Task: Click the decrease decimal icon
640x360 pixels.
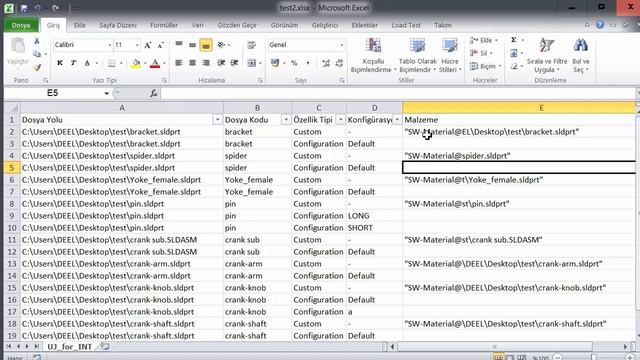Action: [339, 63]
